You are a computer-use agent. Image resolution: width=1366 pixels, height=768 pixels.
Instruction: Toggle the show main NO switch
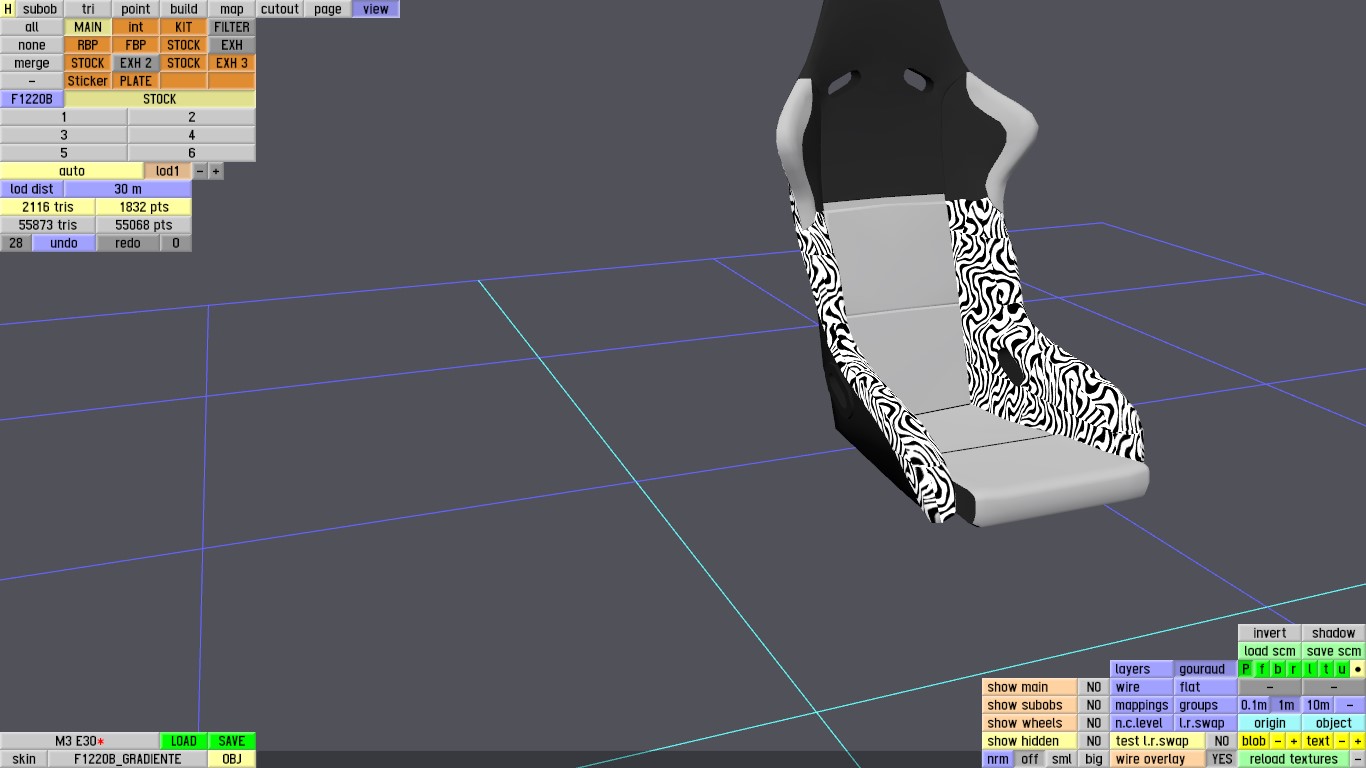coord(1094,687)
